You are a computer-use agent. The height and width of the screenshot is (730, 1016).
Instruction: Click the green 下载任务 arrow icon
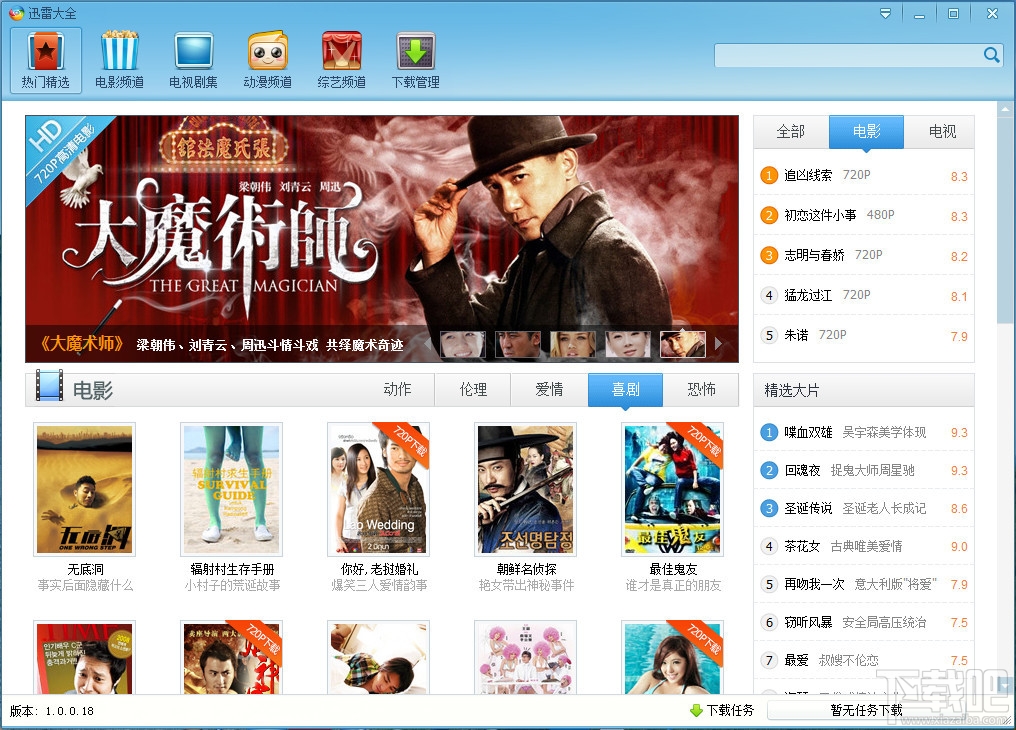[697, 711]
